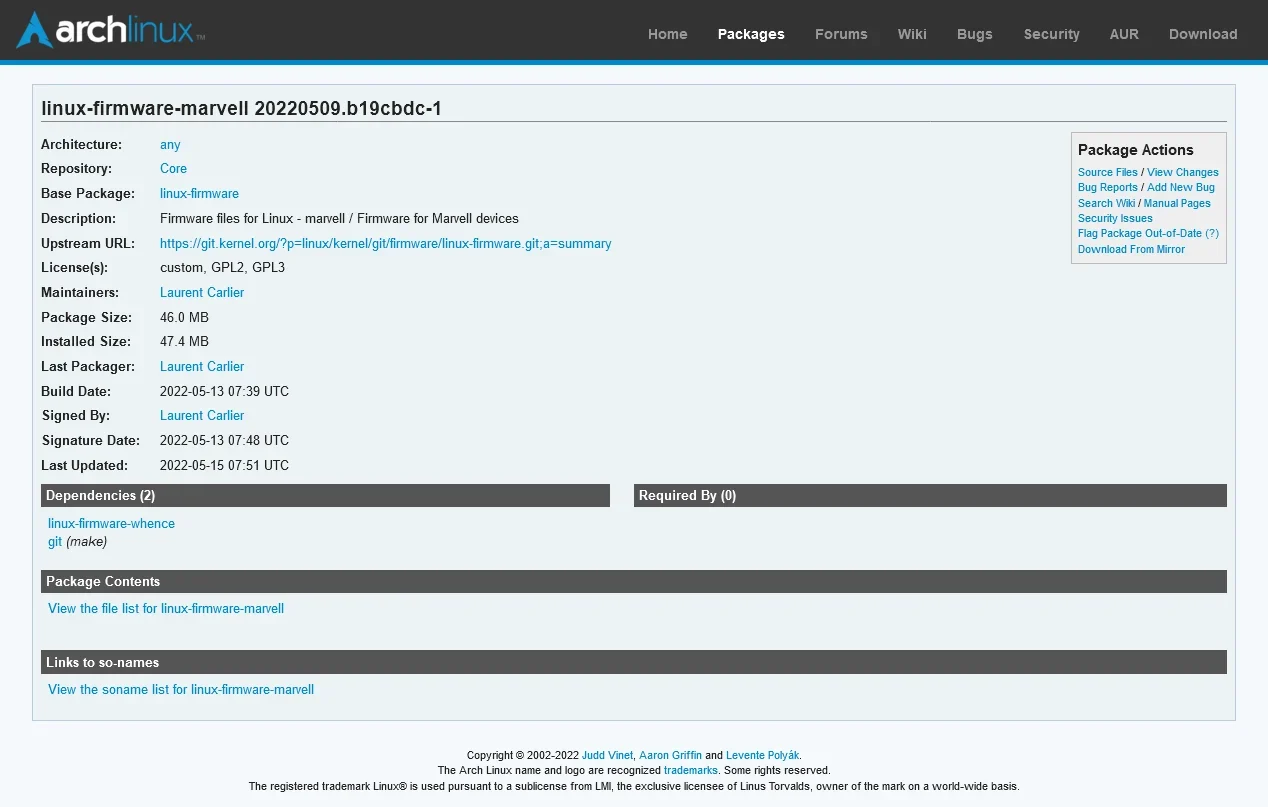Click the installed size value 47.4 MB
Image resolution: width=1268 pixels, height=807 pixels.
[184, 342]
